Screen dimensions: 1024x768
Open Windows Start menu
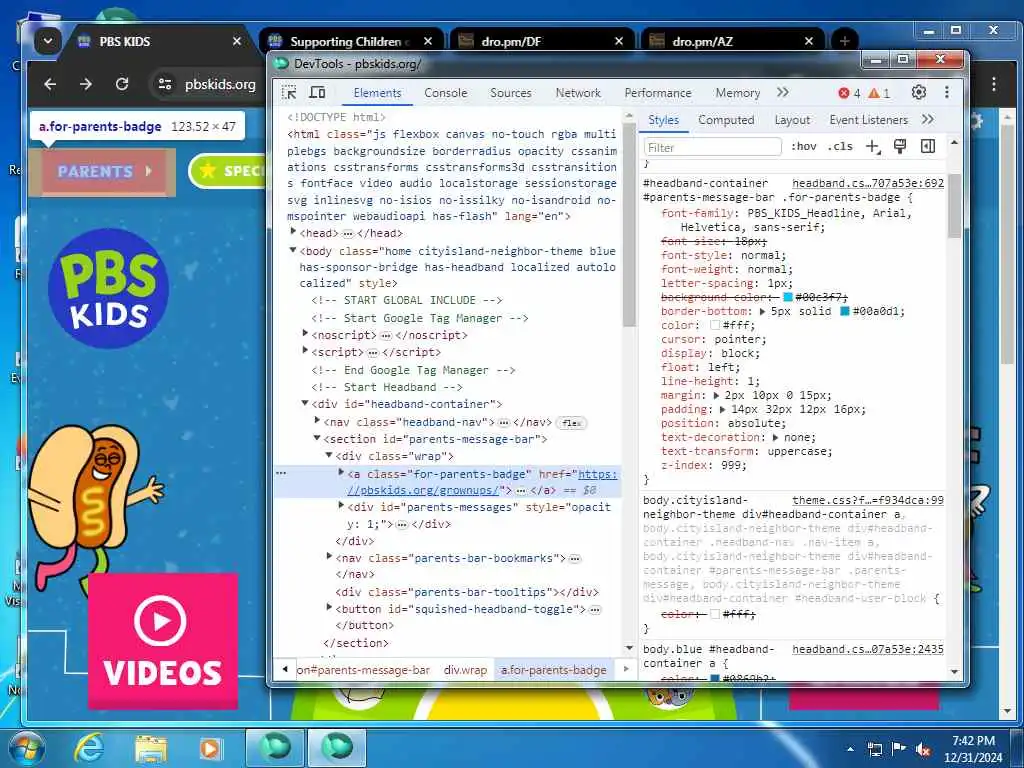click(26, 748)
